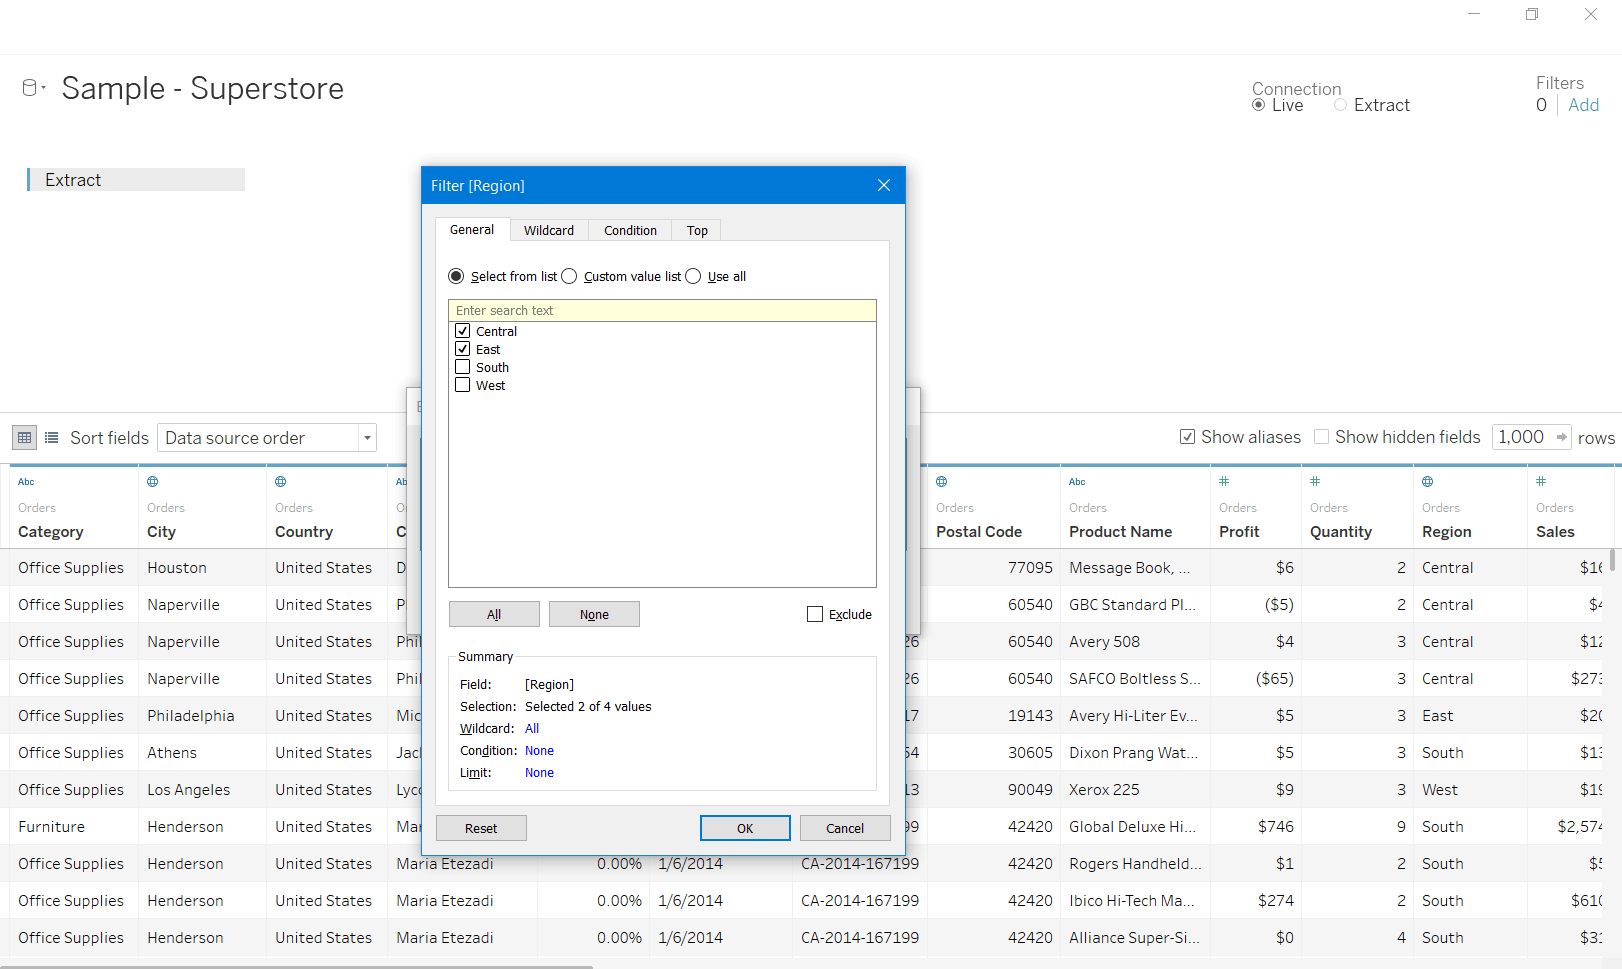Click the Add filters link

point(1583,105)
